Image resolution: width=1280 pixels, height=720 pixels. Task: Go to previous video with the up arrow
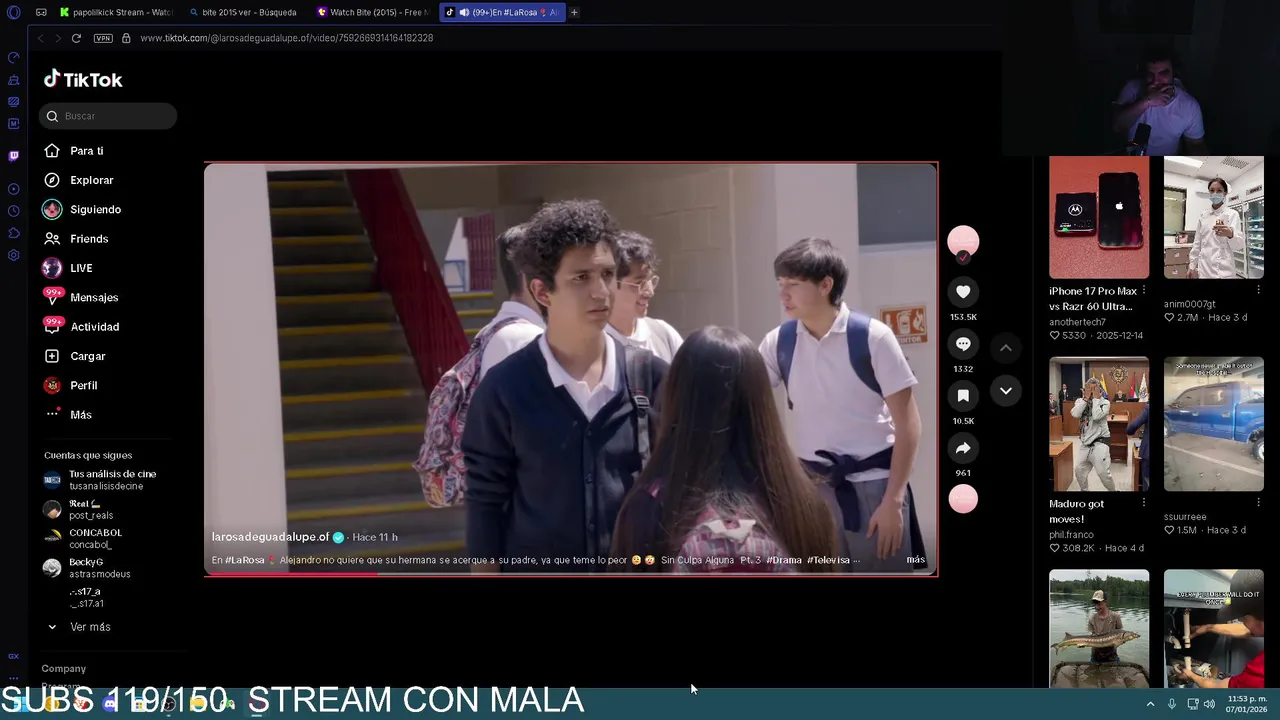click(x=1006, y=347)
